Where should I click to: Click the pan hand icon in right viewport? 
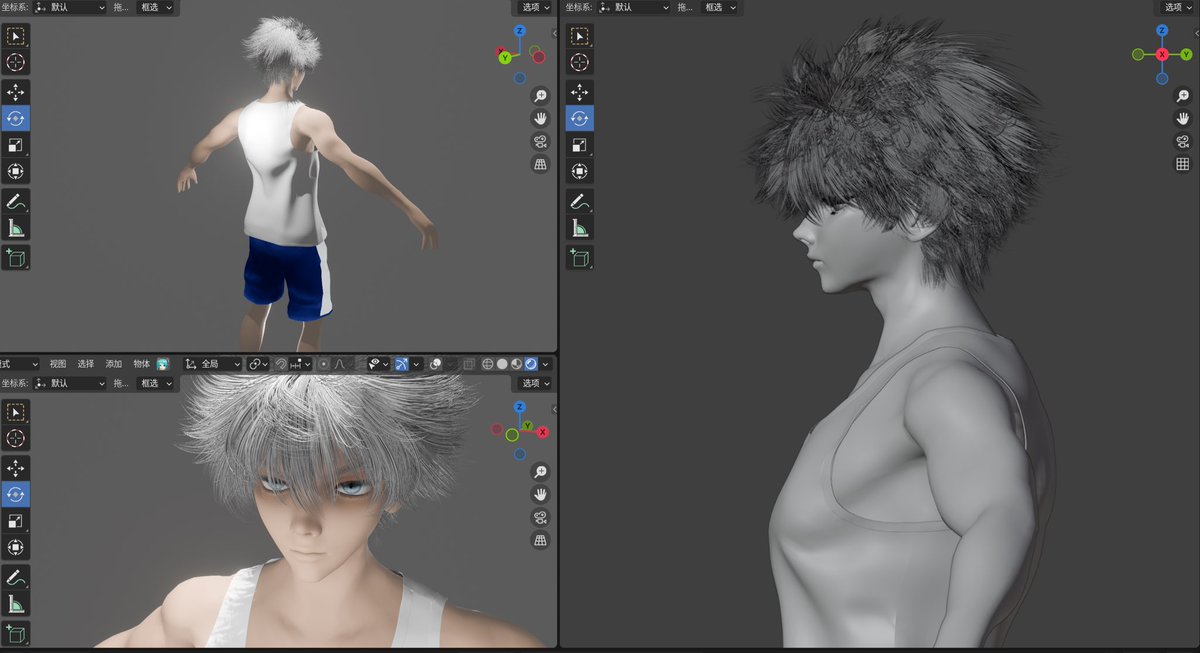click(1182, 118)
